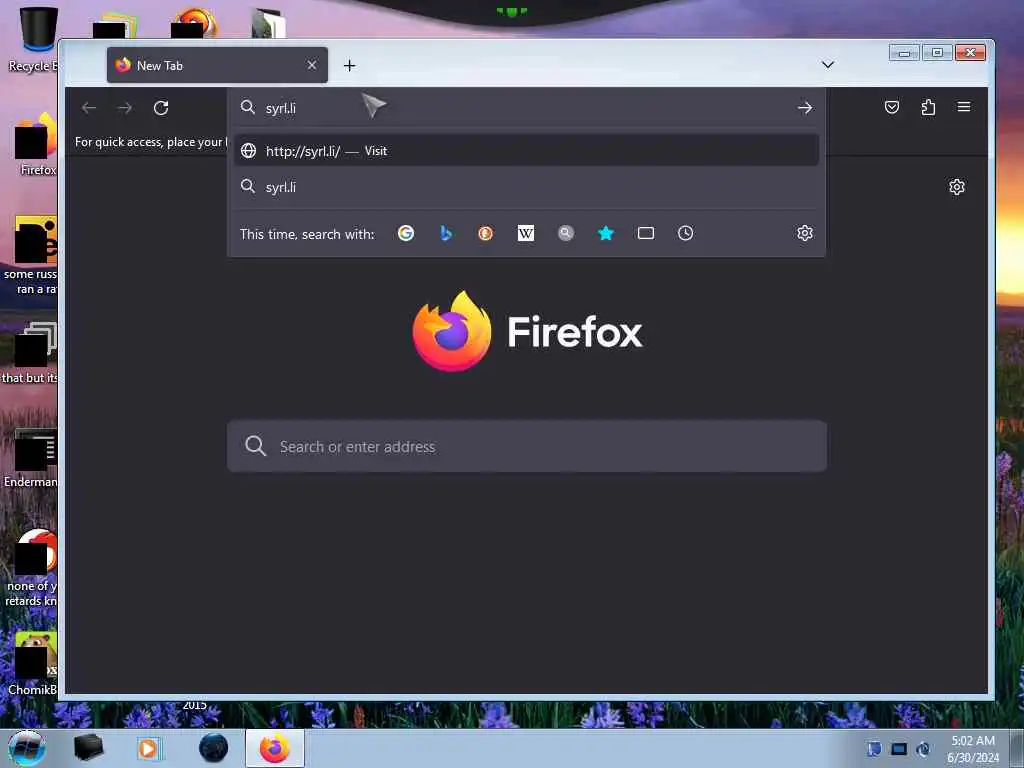Open New Tab personalize gear
Screen dimensions: 1024x768
957,187
